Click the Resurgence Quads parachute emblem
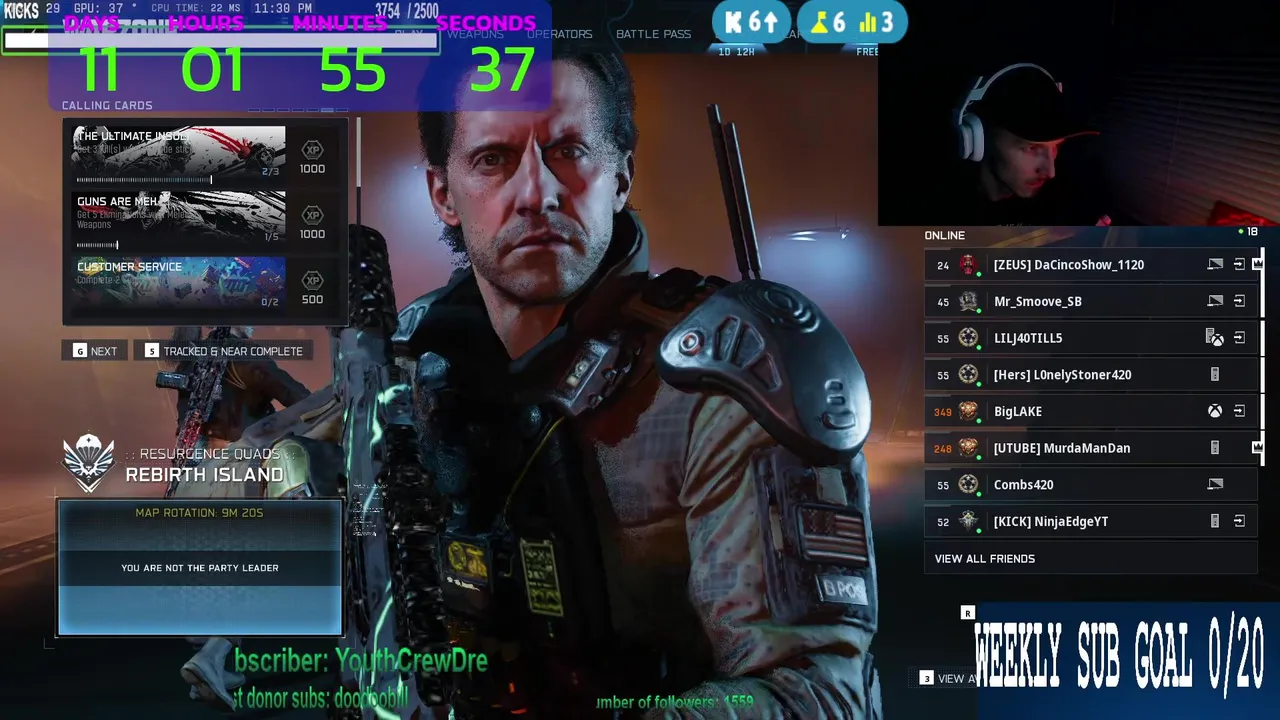The width and height of the screenshot is (1280, 720). (x=89, y=462)
